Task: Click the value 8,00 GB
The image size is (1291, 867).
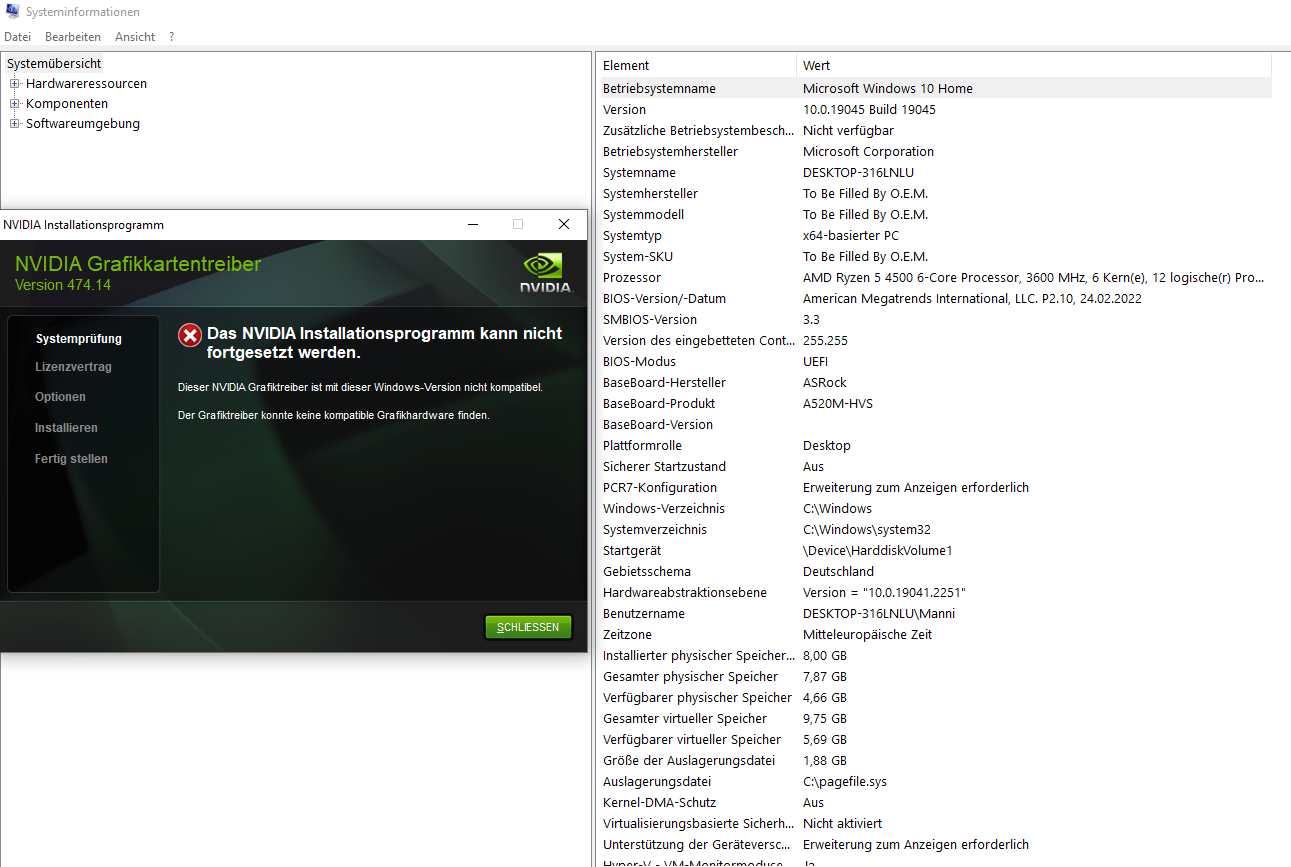Action: point(825,656)
